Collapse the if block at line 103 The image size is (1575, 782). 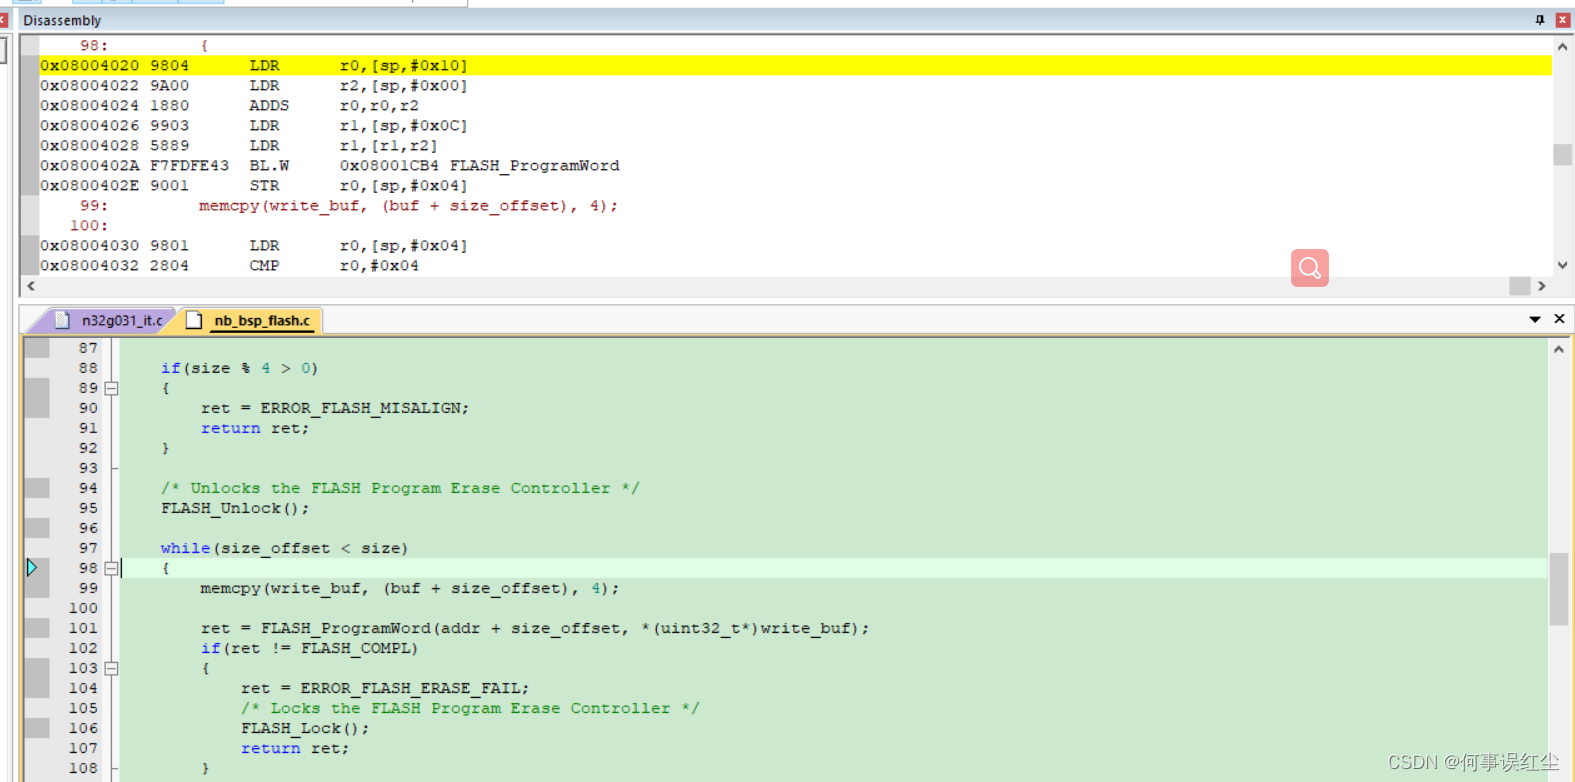[x=112, y=668]
